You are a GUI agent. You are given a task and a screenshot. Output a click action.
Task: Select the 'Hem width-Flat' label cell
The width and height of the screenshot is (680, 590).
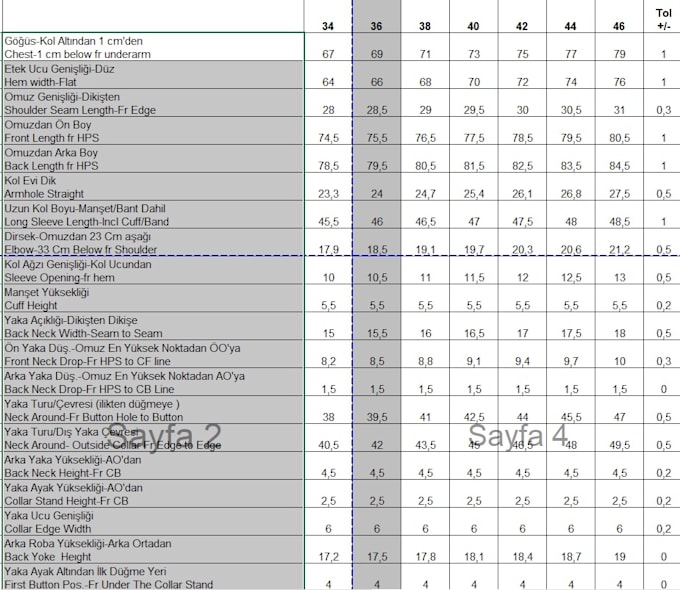coord(153,75)
